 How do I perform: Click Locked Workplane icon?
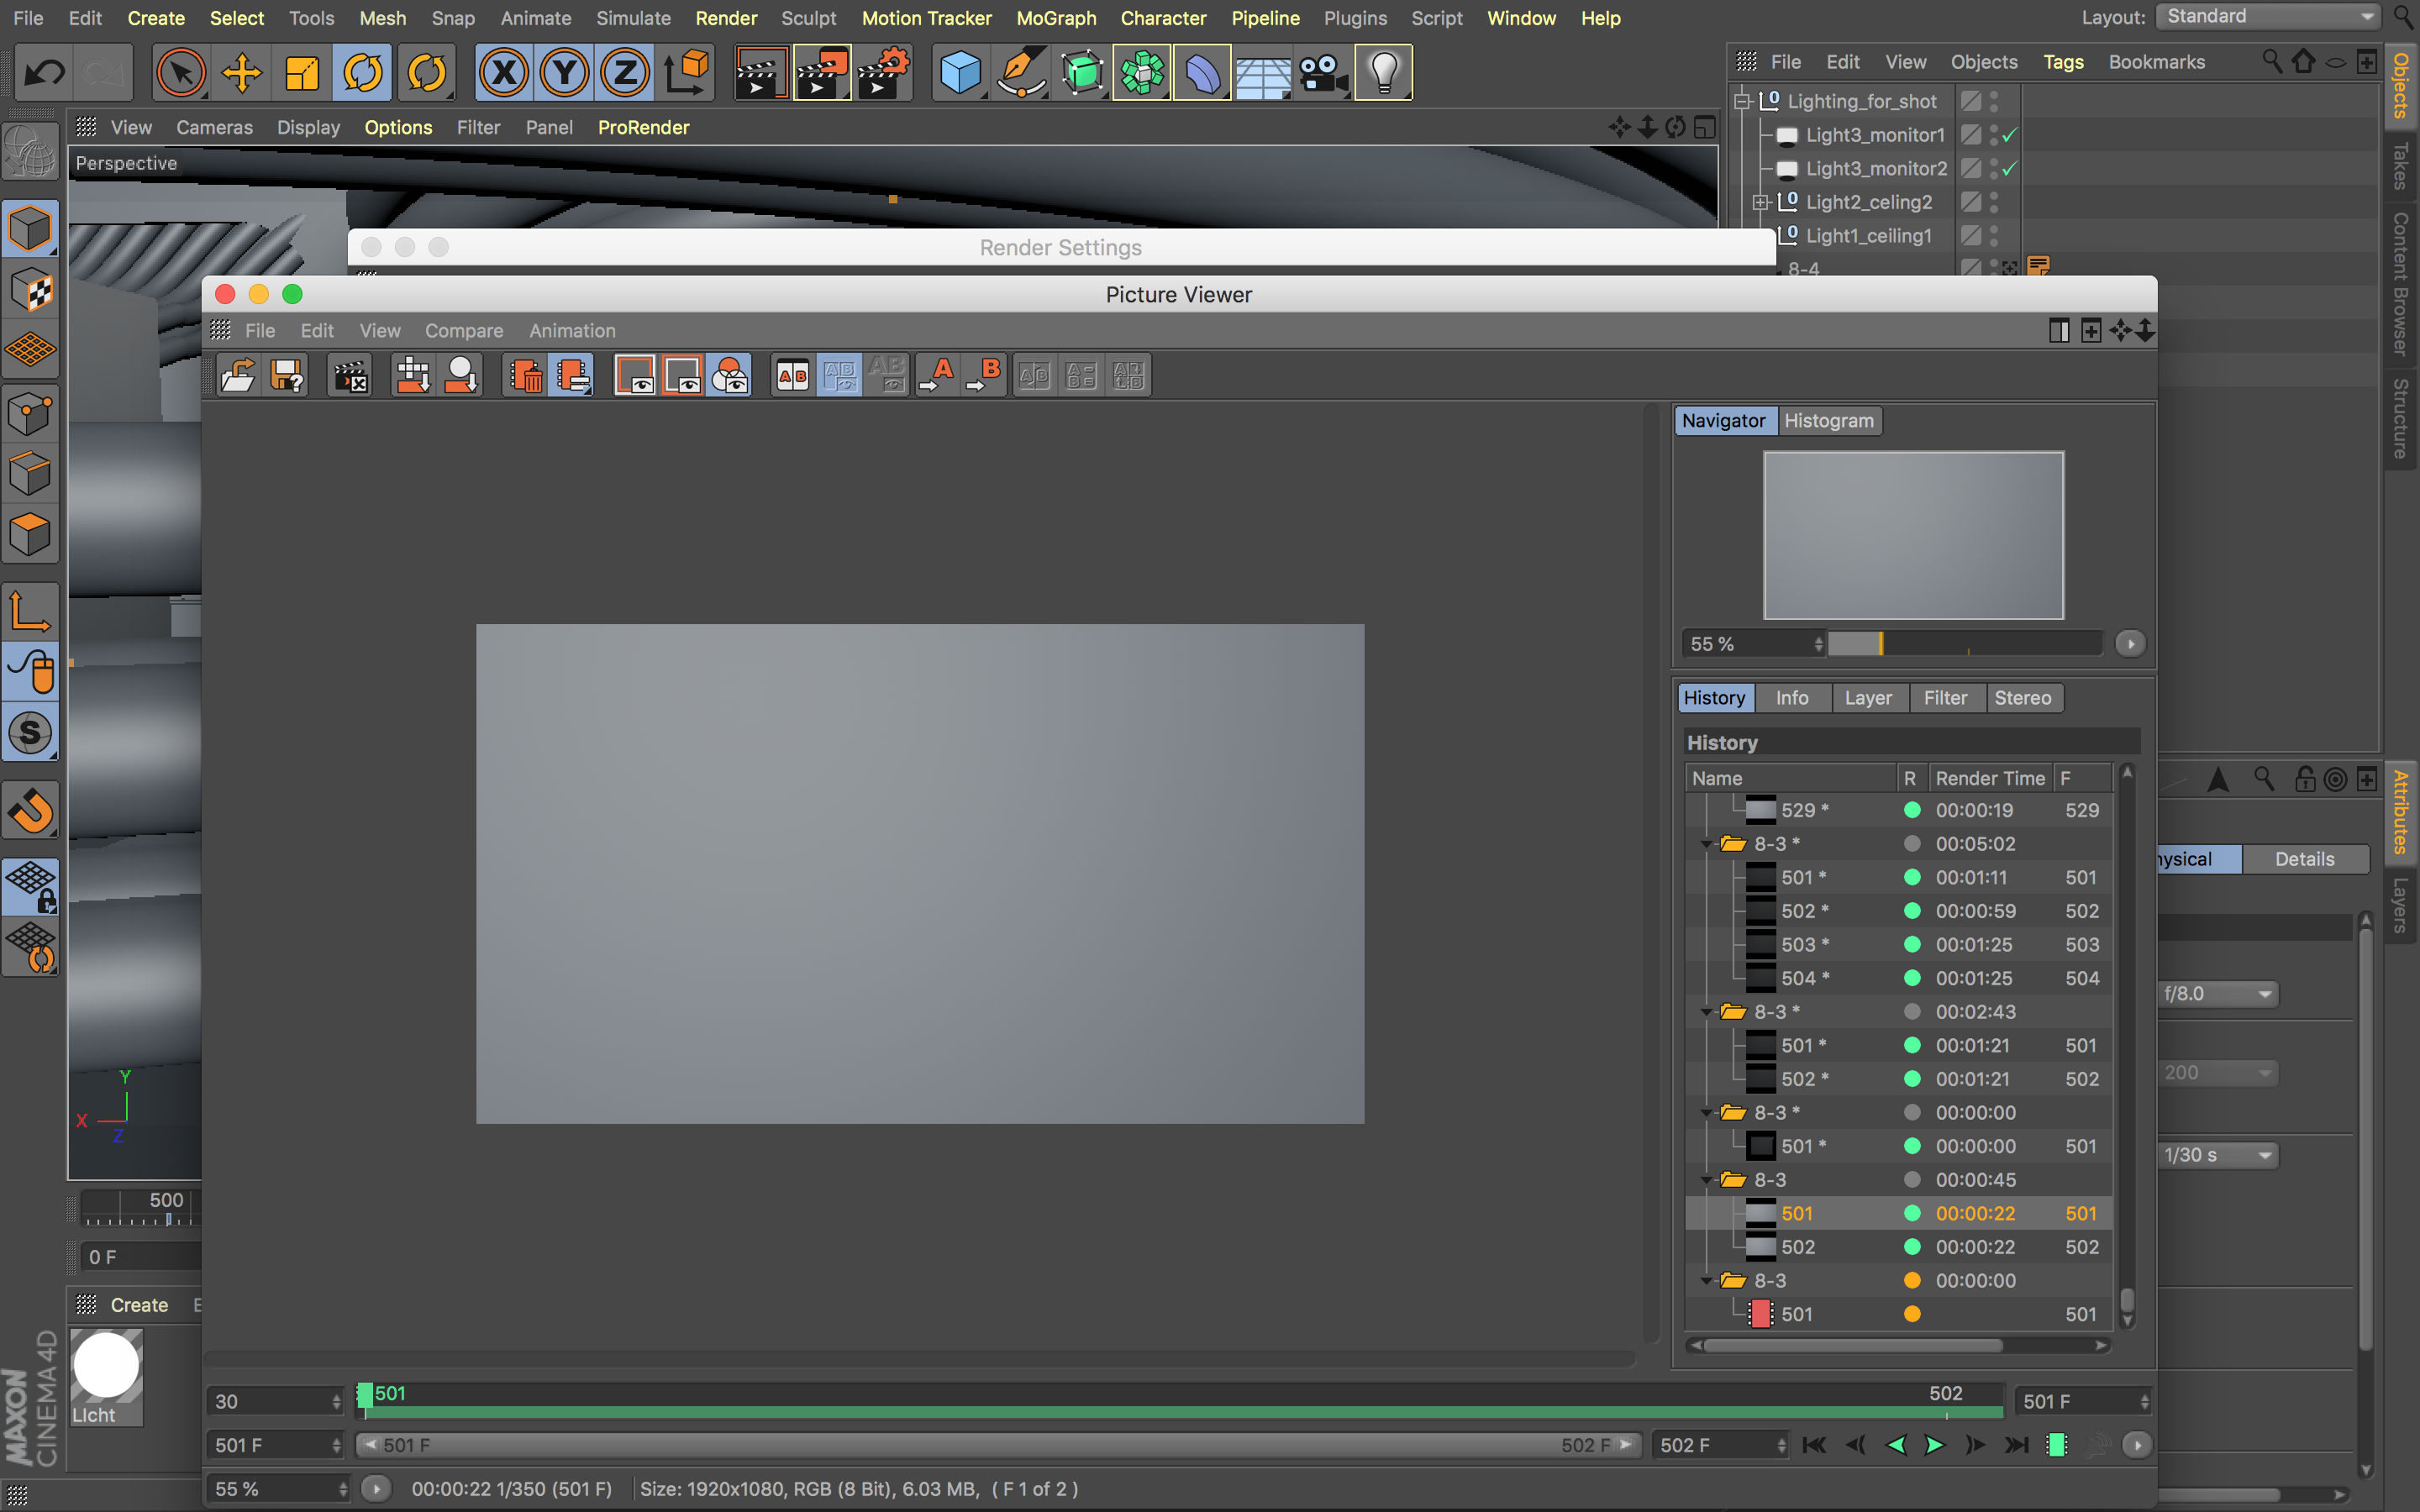pos(31,887)
